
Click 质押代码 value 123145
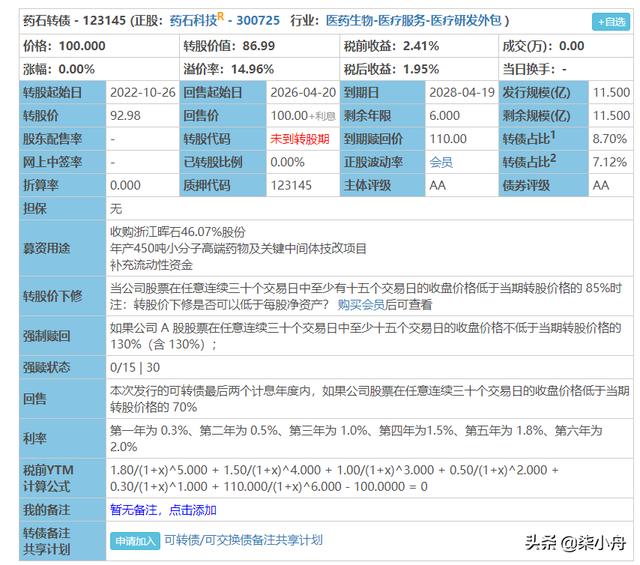click(291, 185)
